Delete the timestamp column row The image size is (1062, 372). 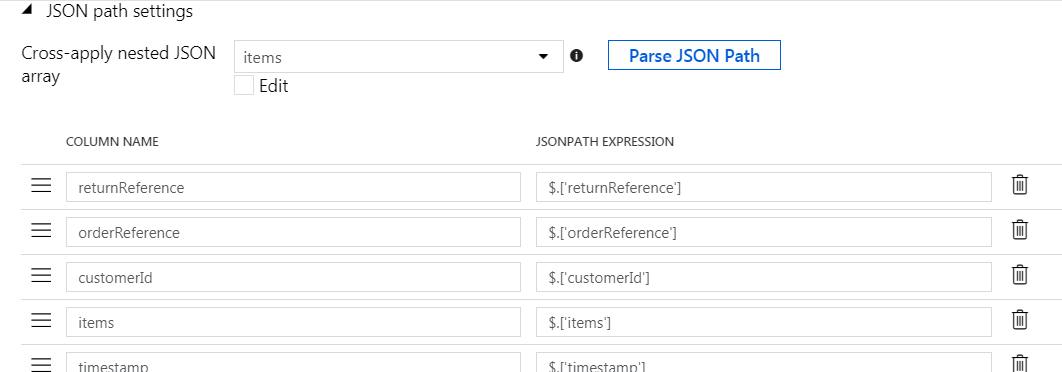pos(1019,364)
